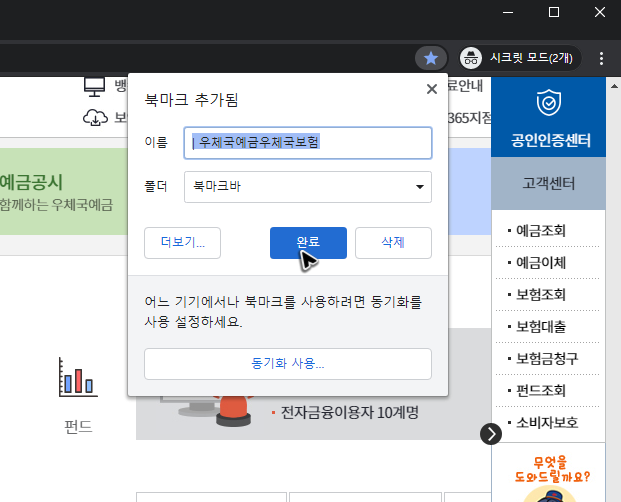Select 보험조회 in the quick menu
The height and width of the screenshot is (502, 621).
coord(541,295)
